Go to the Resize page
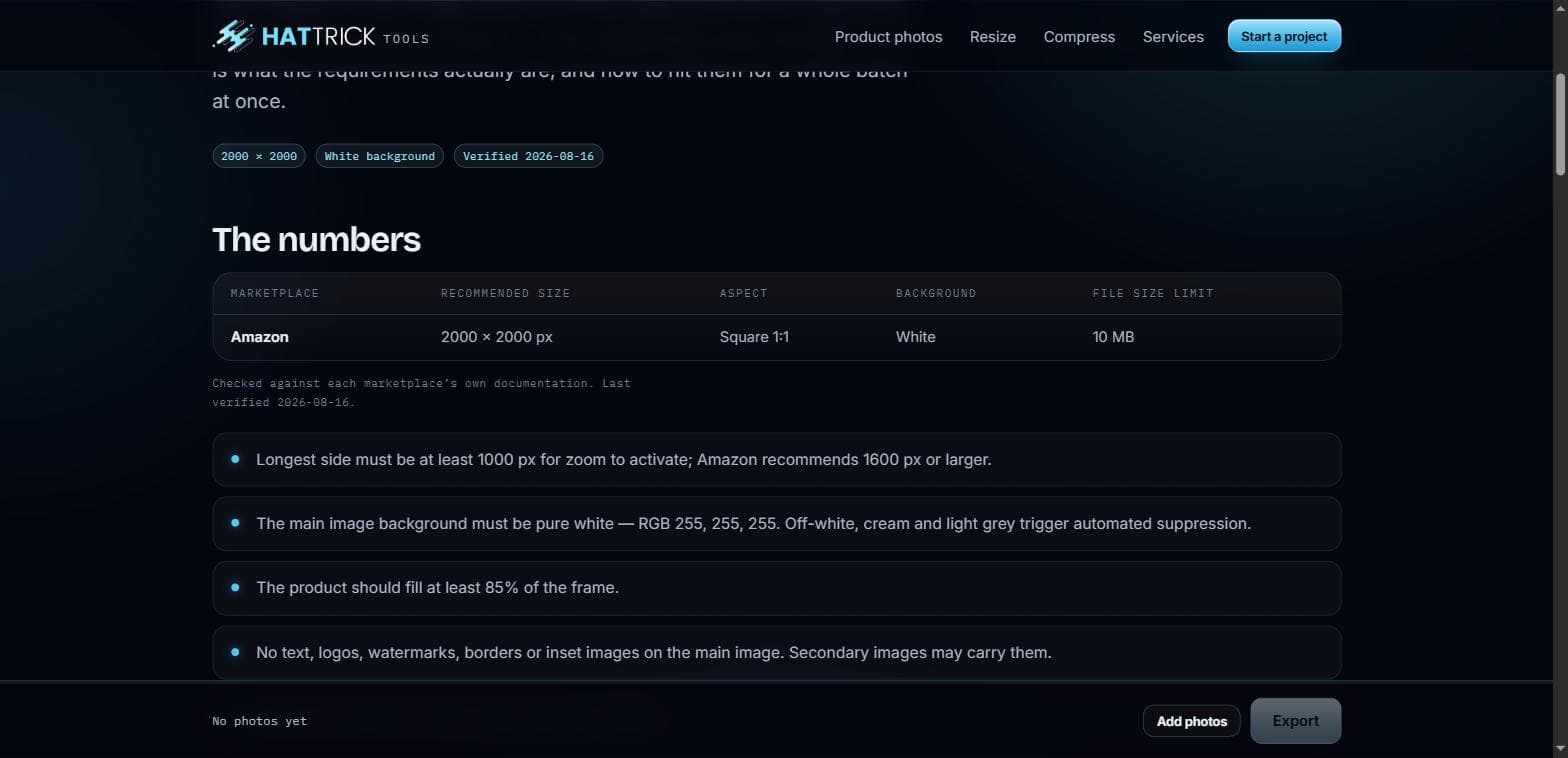The image size is (1568, 758). coord(993,37)
